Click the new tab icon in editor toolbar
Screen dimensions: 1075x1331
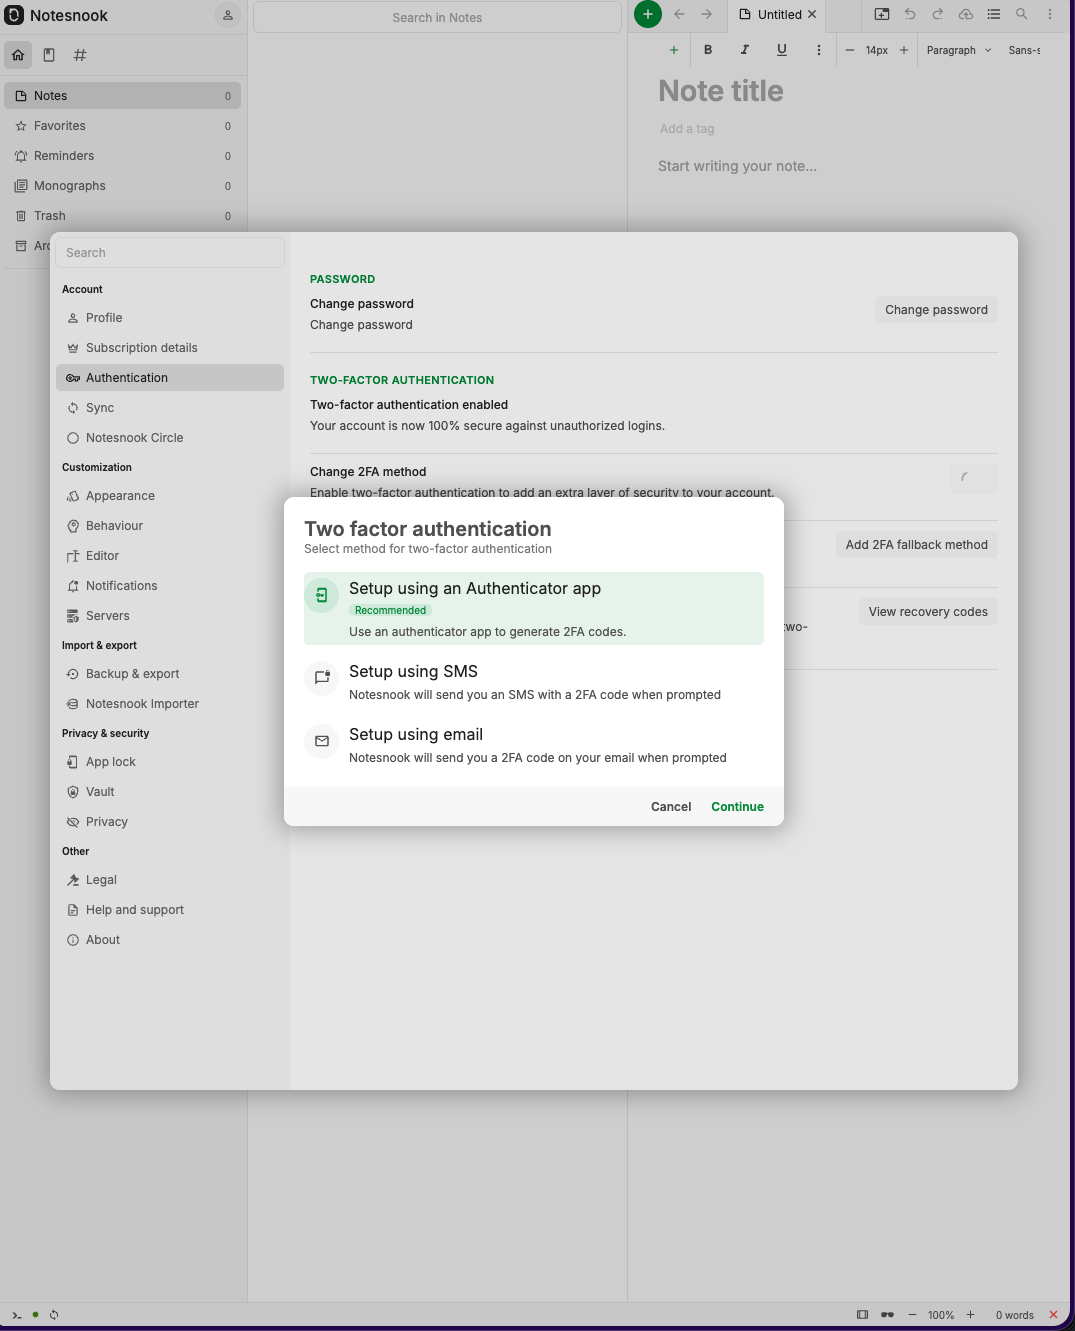882,14
